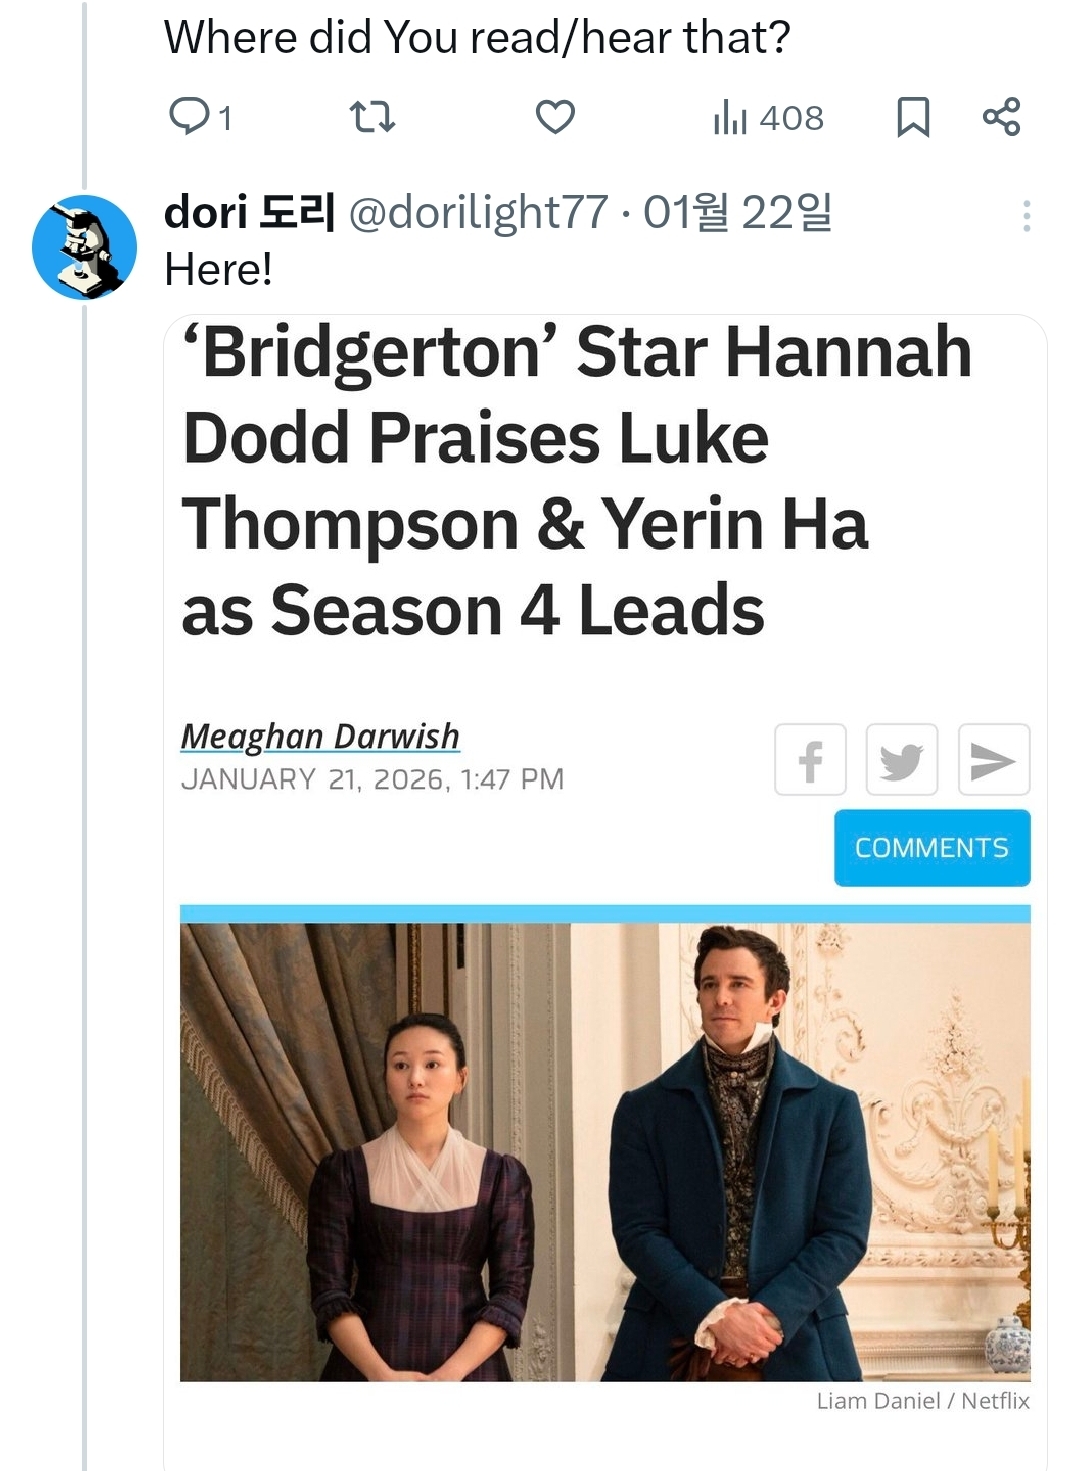
Task: Click the Twitter bird share icon
Action: pyautogui.click(x=902, y=760)
